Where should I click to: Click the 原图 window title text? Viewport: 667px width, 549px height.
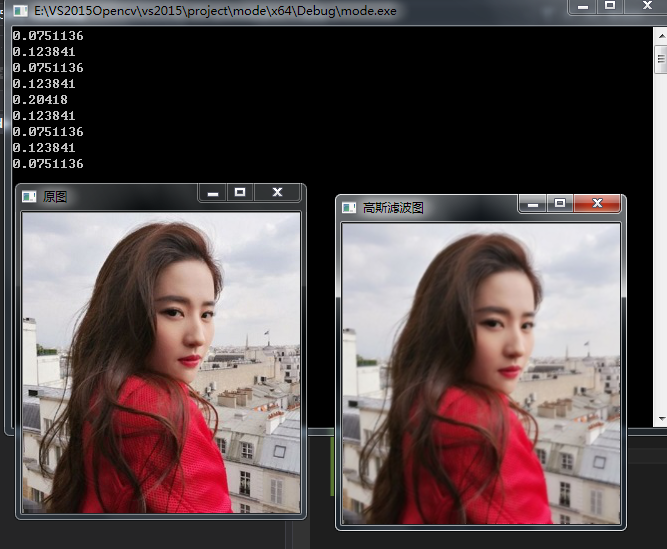coord(55,197)
